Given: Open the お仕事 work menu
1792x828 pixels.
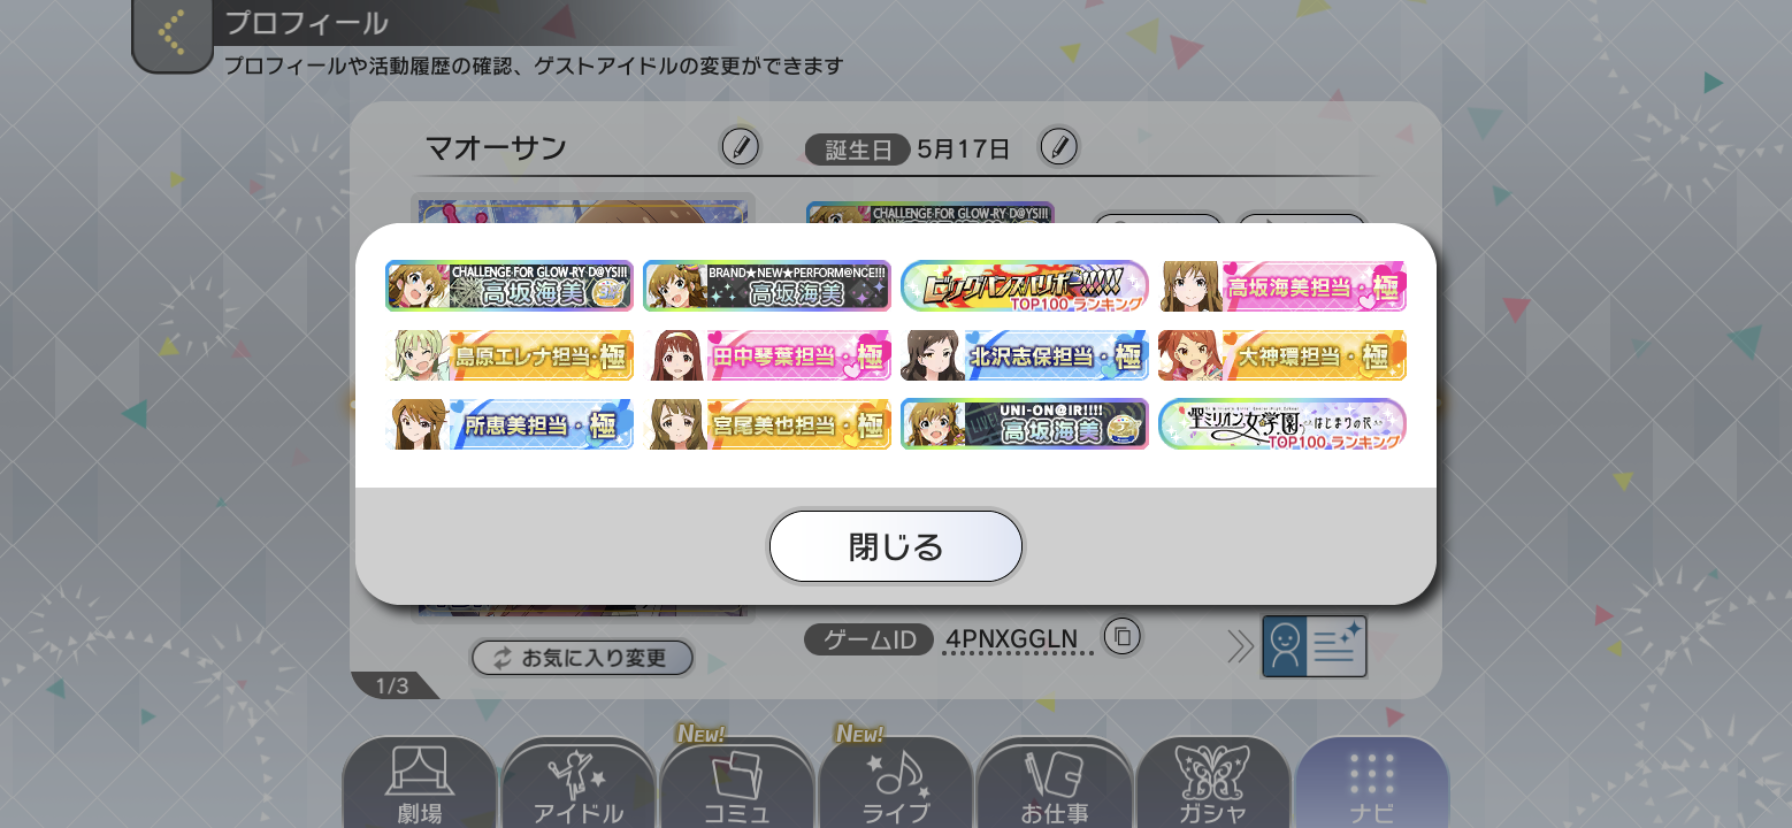Looking at the screenshot, I should [1054, 785].
